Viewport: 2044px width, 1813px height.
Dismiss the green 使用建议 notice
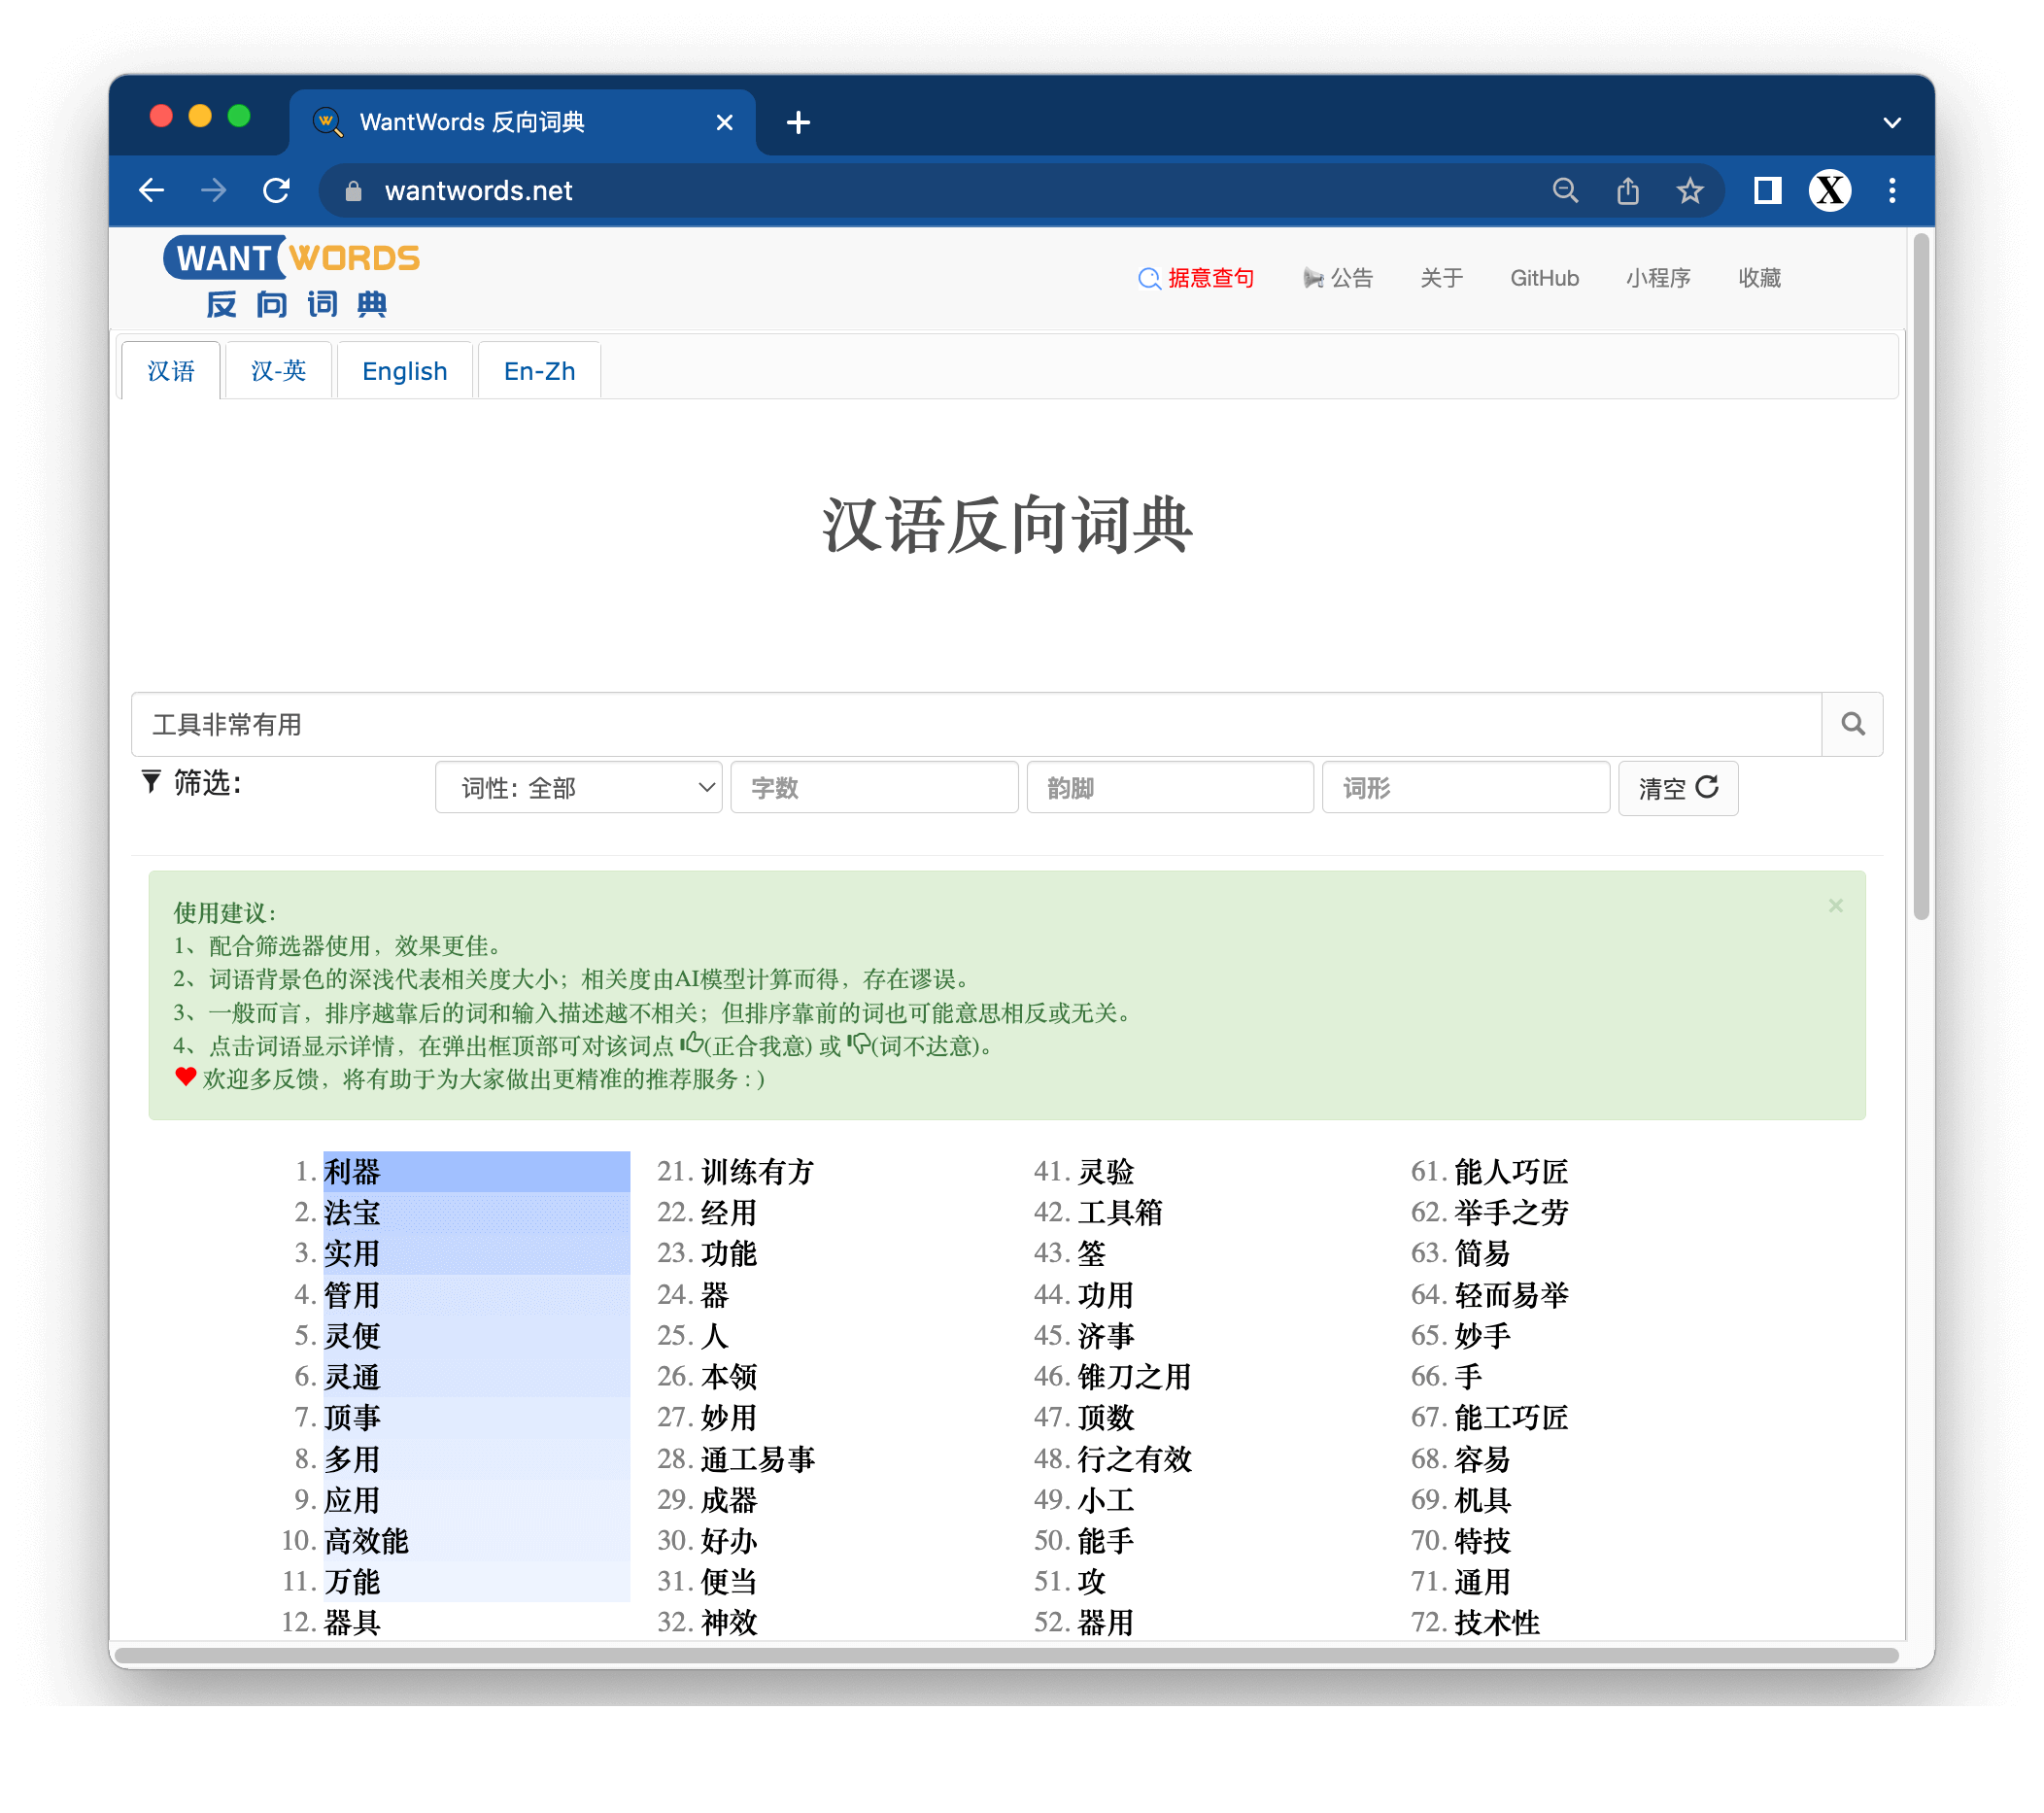click(1836, 906)
